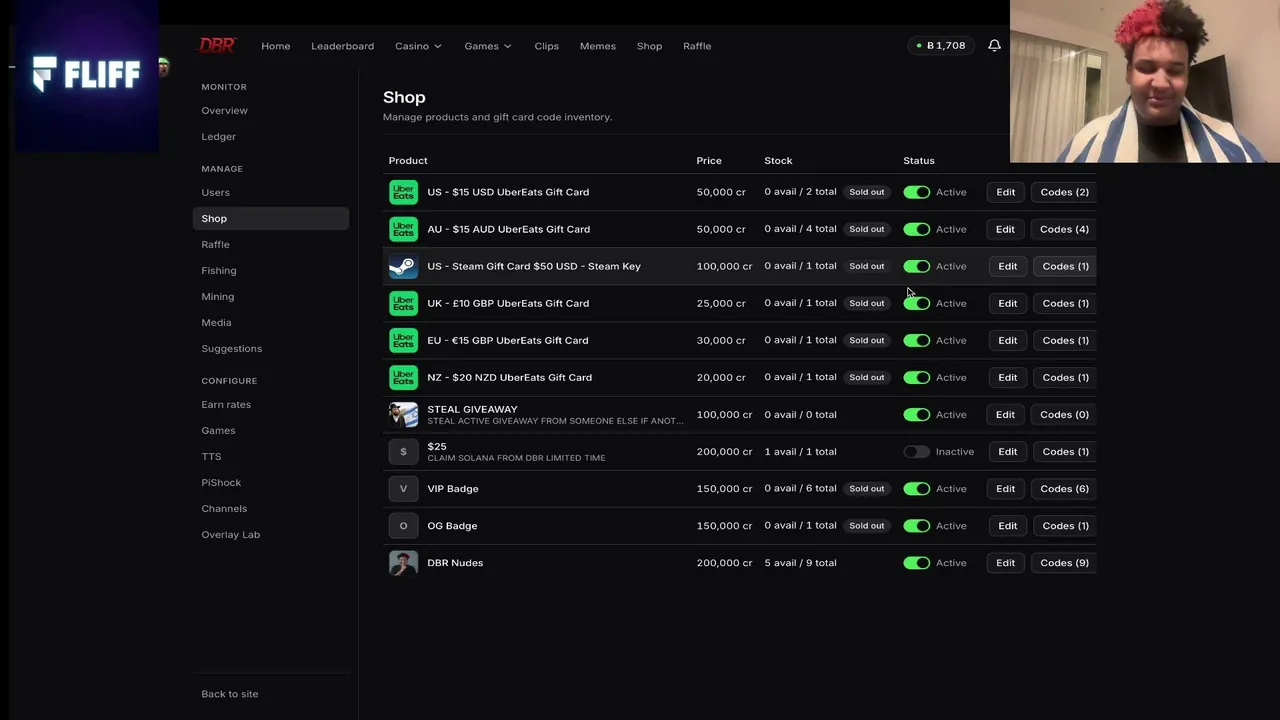Open Codes (6) for VIP Badge
This screenshot has height=720, width=1280.
[x=1064, y=488]
